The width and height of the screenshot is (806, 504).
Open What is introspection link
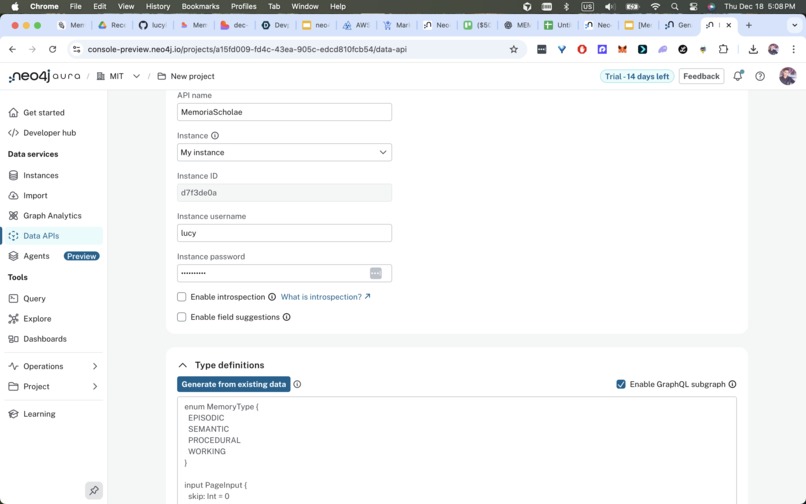click(325, 297)
